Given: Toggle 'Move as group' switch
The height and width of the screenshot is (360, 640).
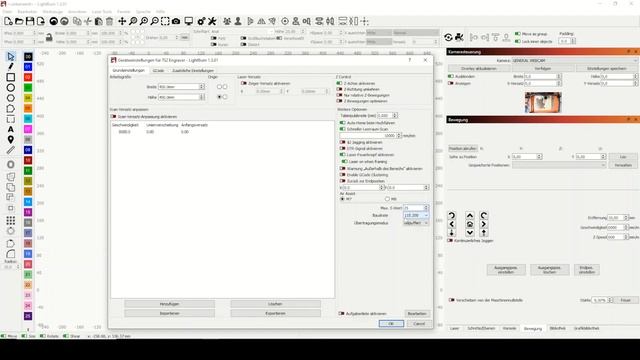Looking at the screenshot, I should (518, 34).
